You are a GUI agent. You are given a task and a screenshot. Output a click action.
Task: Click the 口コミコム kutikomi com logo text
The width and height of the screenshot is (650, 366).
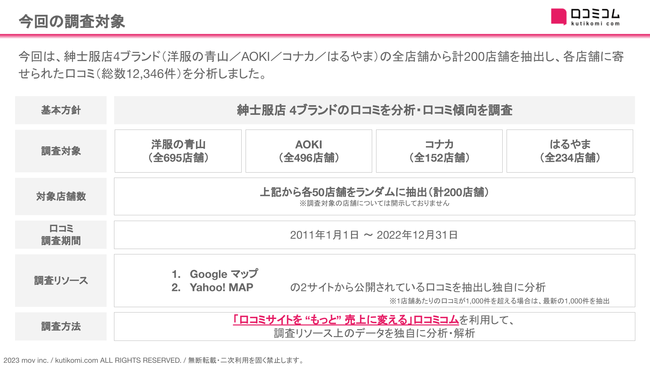tap(595, 17)
